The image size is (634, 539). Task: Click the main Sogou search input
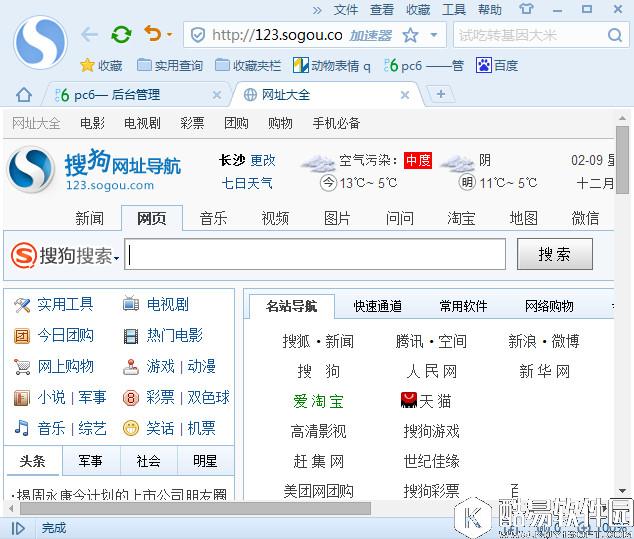point(315,254)
